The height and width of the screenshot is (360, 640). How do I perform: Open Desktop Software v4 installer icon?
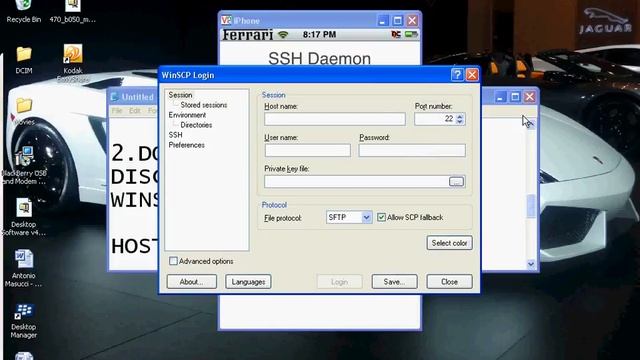click(24, 217)
